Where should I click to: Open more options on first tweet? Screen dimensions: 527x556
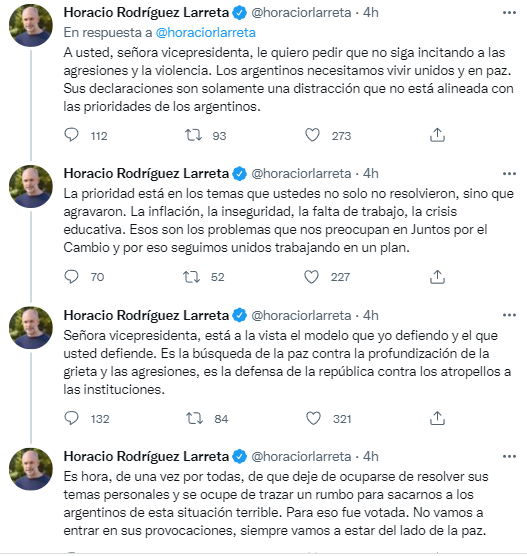click(509, 13)
